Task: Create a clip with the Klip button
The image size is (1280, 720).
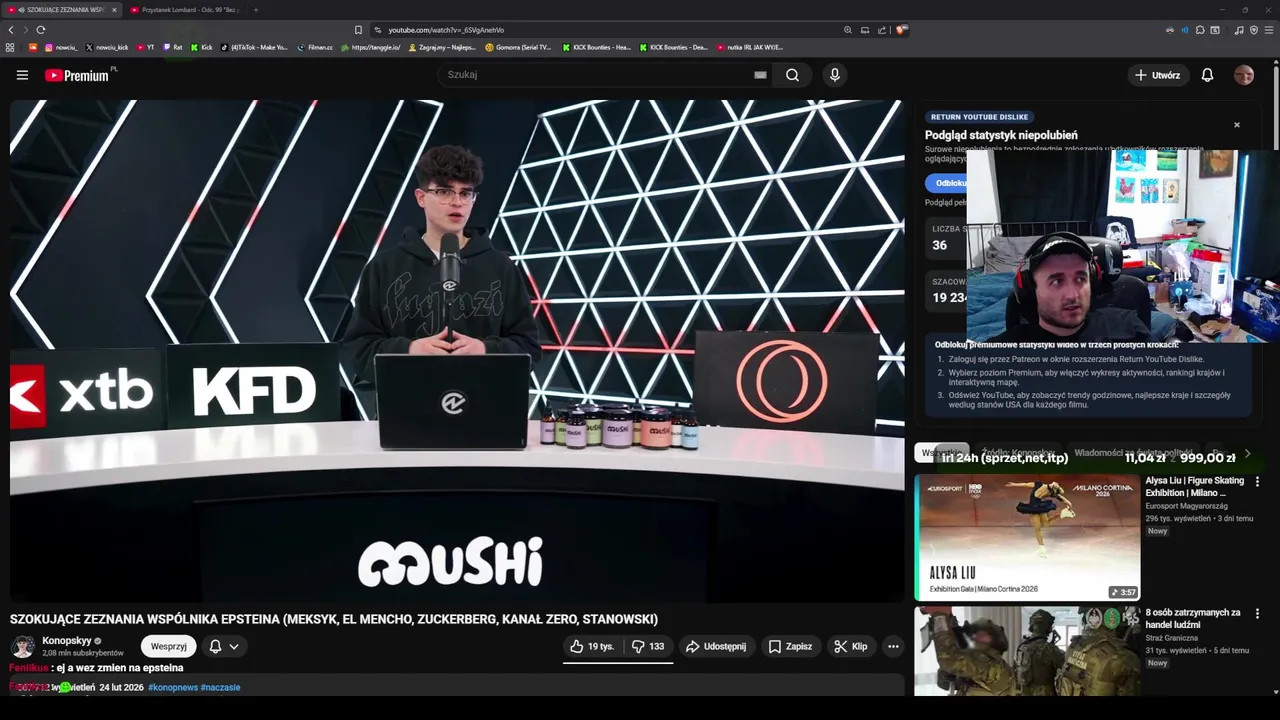Action: click(x=851, y=647)
